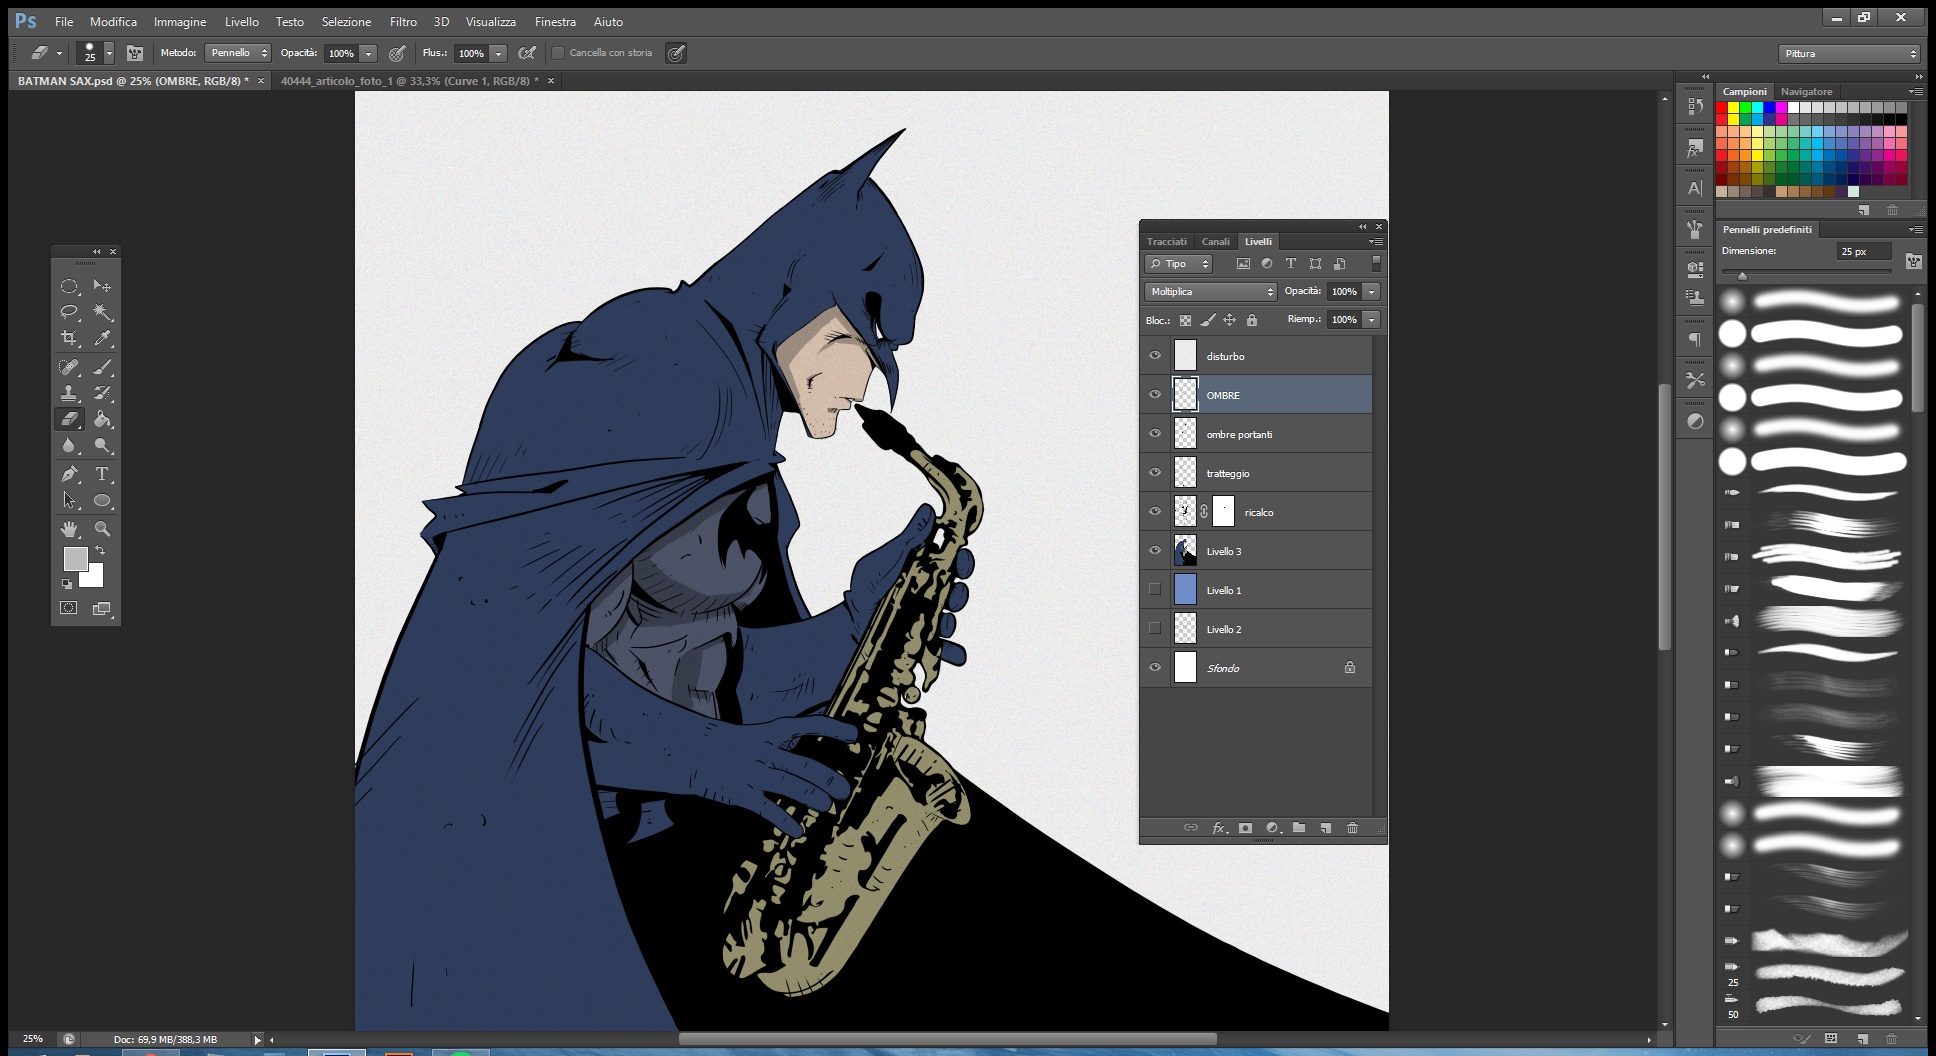Select the Clone Stamp tool
1936x1056 pixels.
[69, 393]
